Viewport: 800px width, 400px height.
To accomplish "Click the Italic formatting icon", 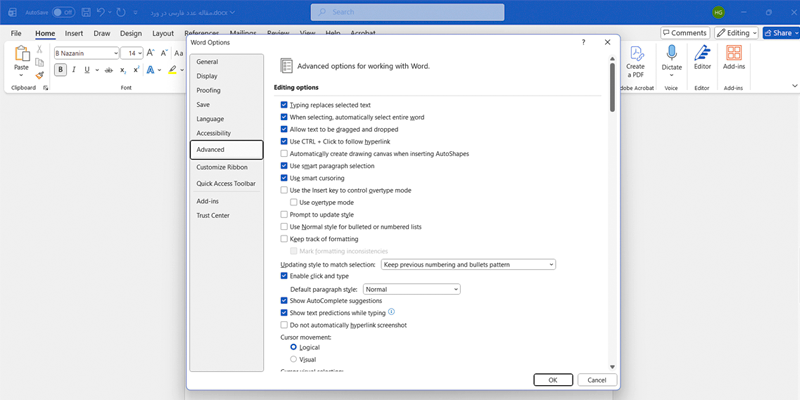I will [x=75, y=70].
